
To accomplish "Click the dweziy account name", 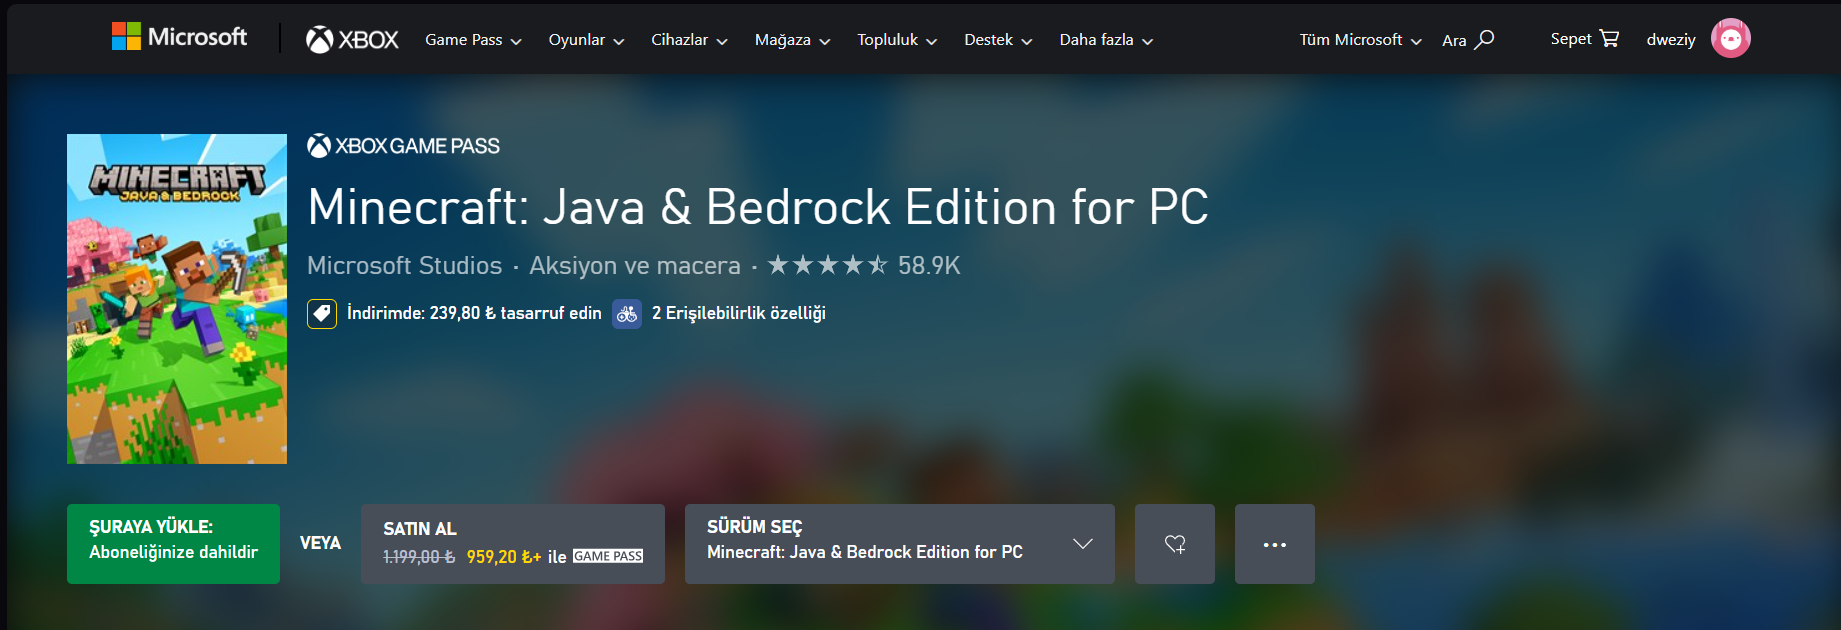I will pos(1671,40).
